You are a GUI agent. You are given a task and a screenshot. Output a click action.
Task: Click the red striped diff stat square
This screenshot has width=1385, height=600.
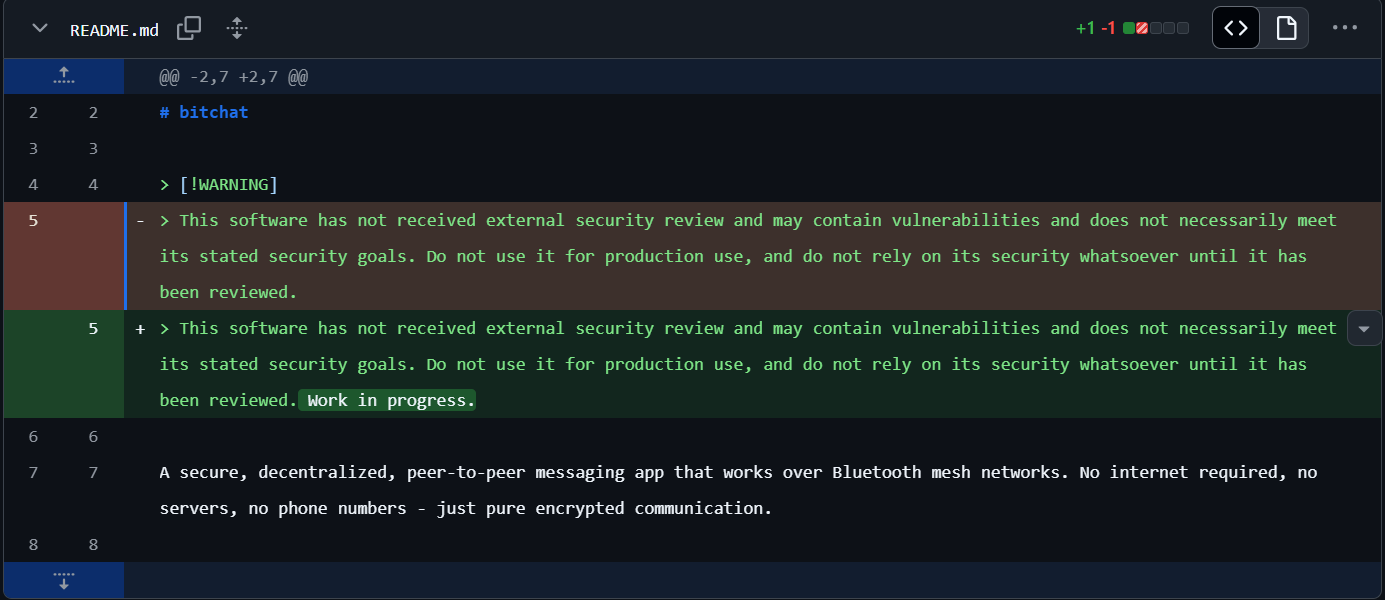click(1142, 28)
